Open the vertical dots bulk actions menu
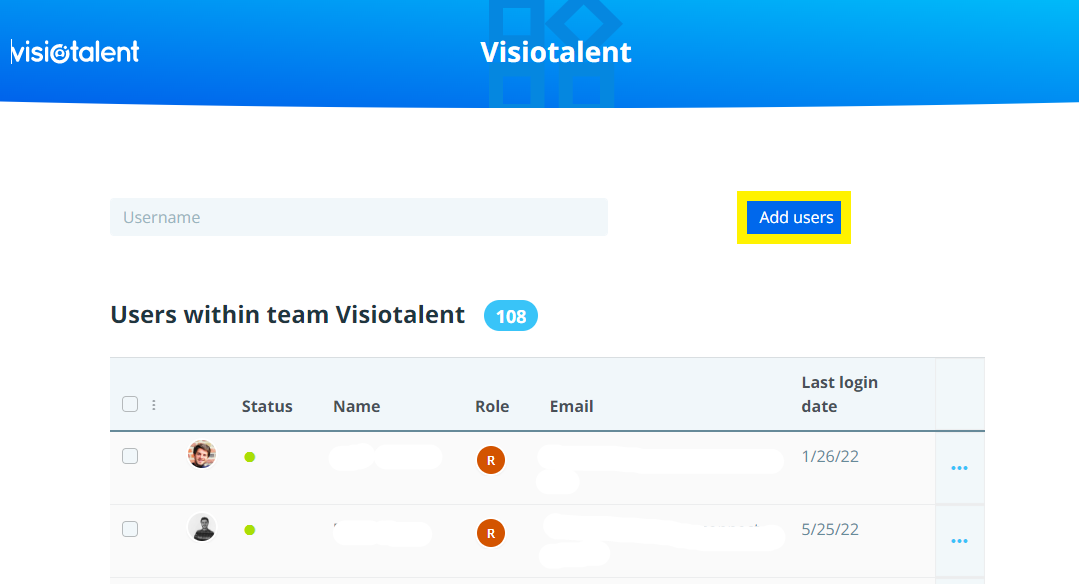This screenshot has height=584, width=1079. [154, 405]
